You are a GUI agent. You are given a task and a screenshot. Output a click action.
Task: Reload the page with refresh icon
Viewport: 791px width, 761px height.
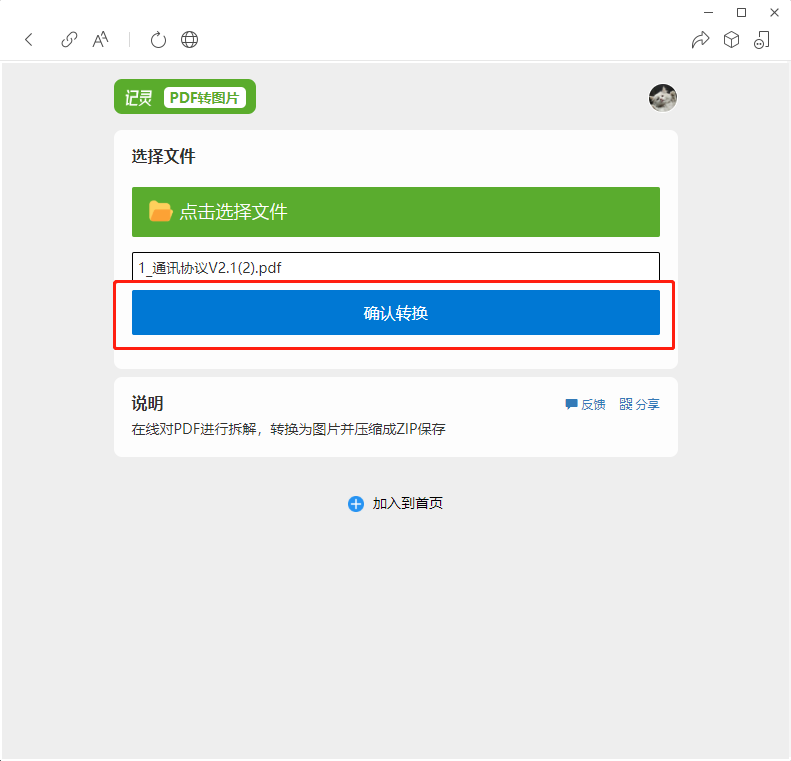click(x=158, y=39)
